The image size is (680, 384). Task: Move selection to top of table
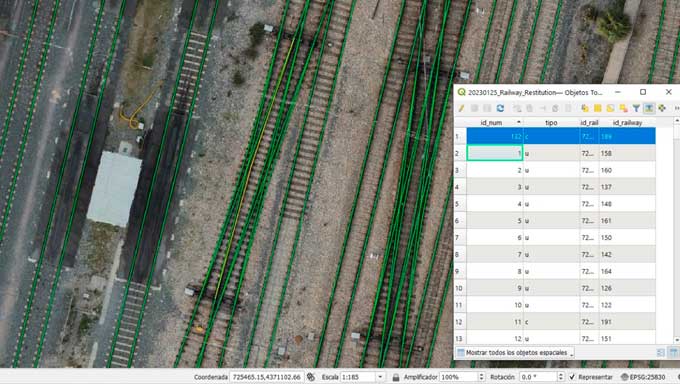tap(649, 108)
